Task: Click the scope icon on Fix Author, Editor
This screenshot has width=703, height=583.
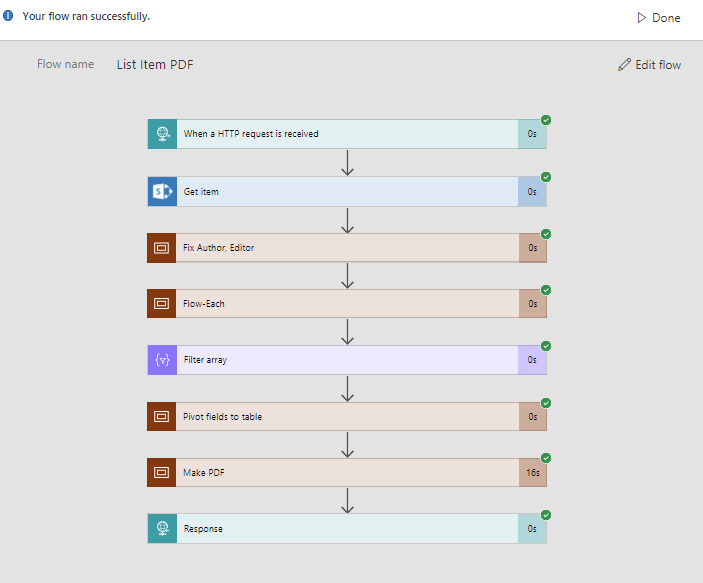Action: 162,248
